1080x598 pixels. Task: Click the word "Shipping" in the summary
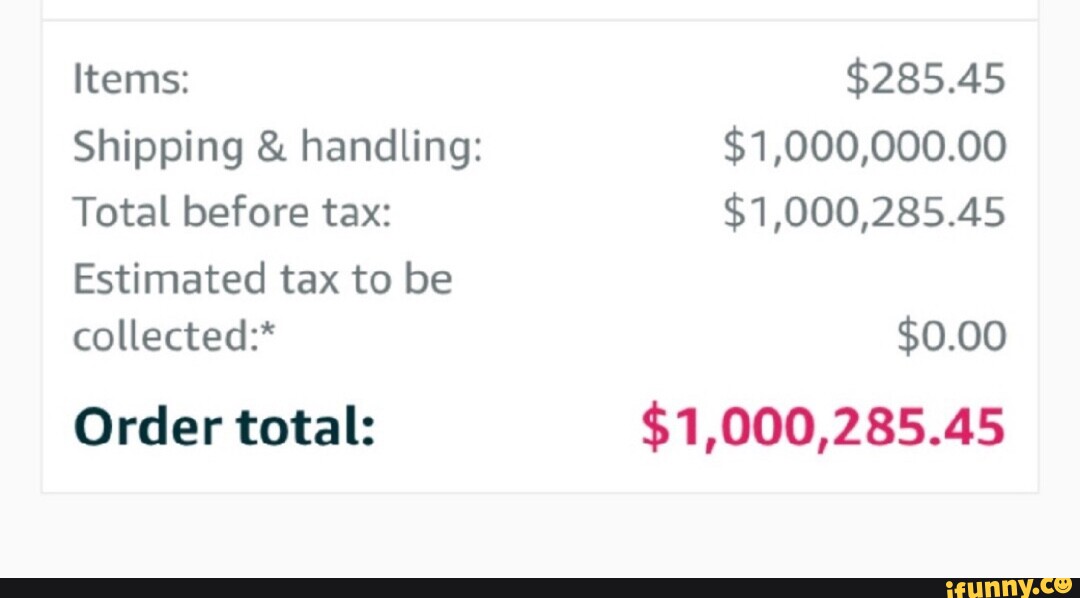pos(158,149)
